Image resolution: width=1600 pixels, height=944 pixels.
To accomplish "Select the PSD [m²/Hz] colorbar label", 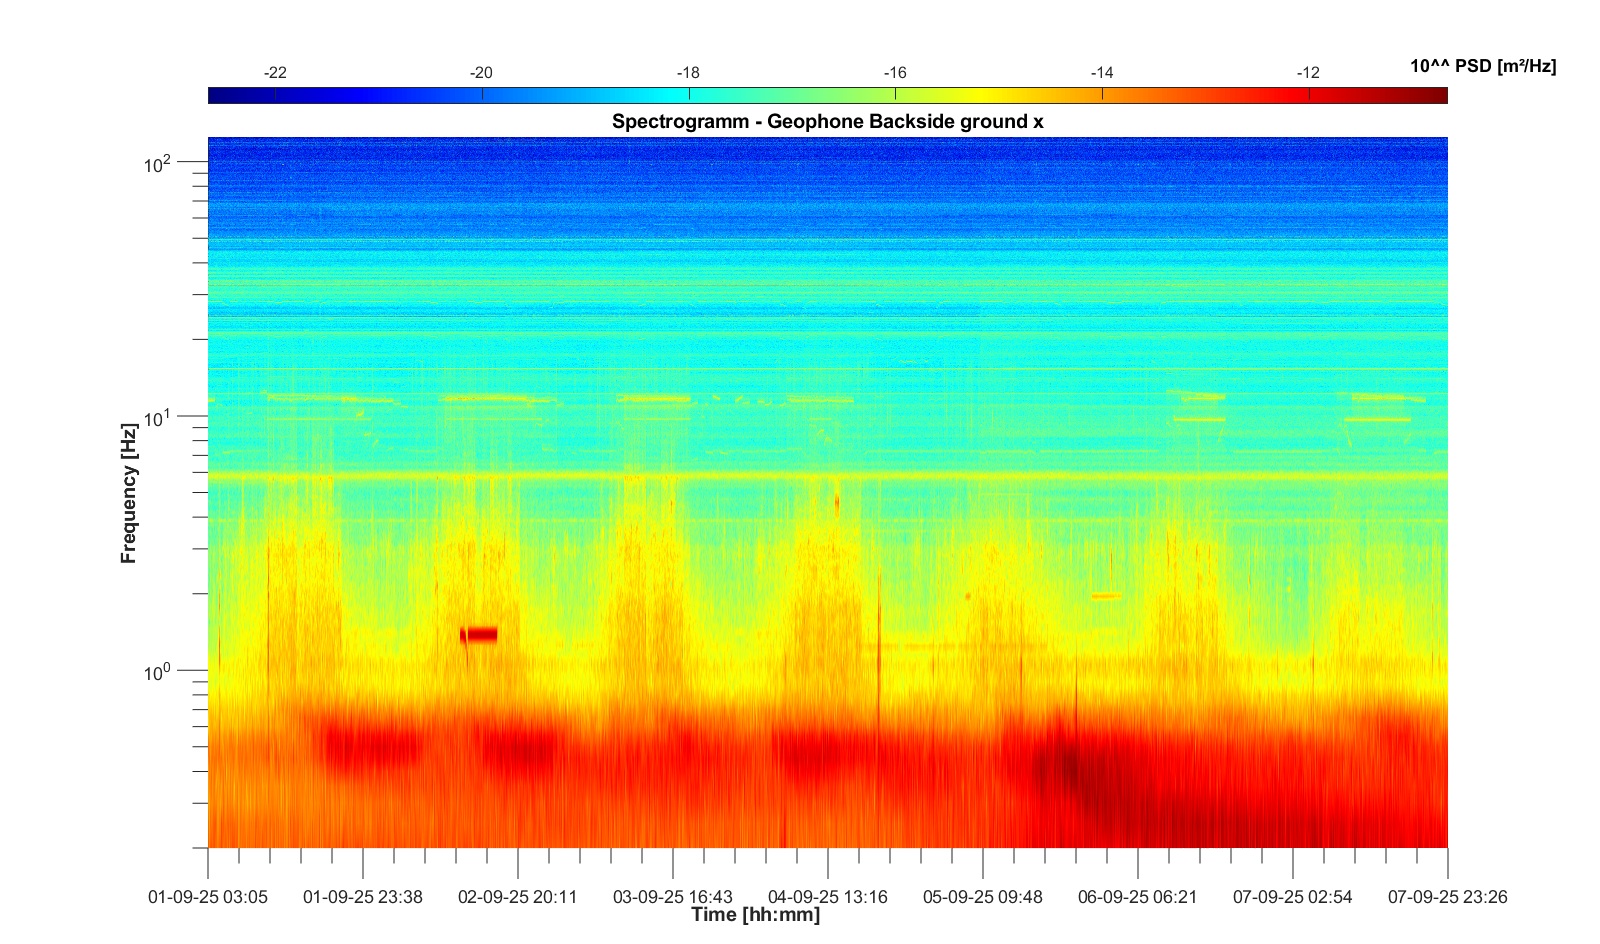I will [1482, 67].
